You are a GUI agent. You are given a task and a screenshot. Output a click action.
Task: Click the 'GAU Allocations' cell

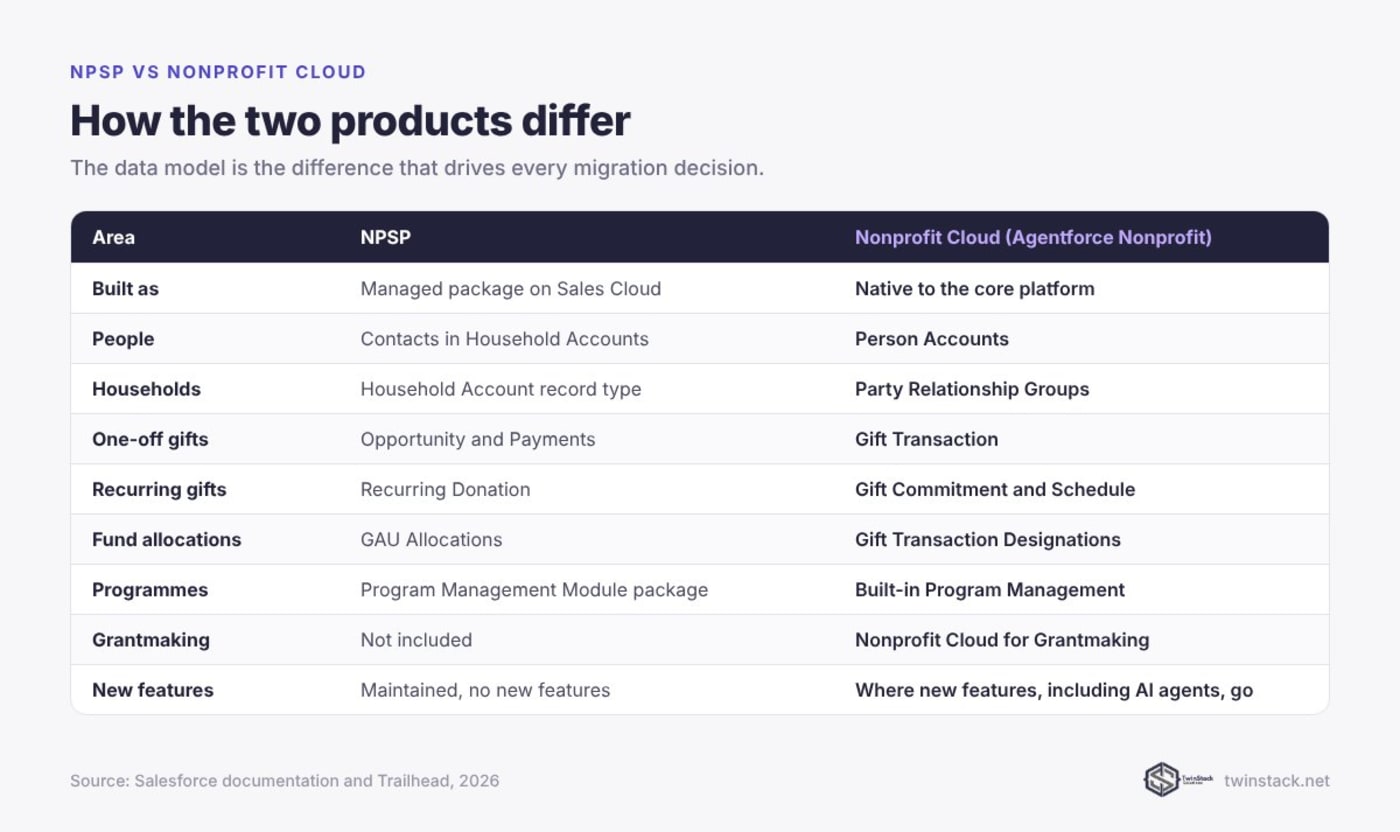431,540
